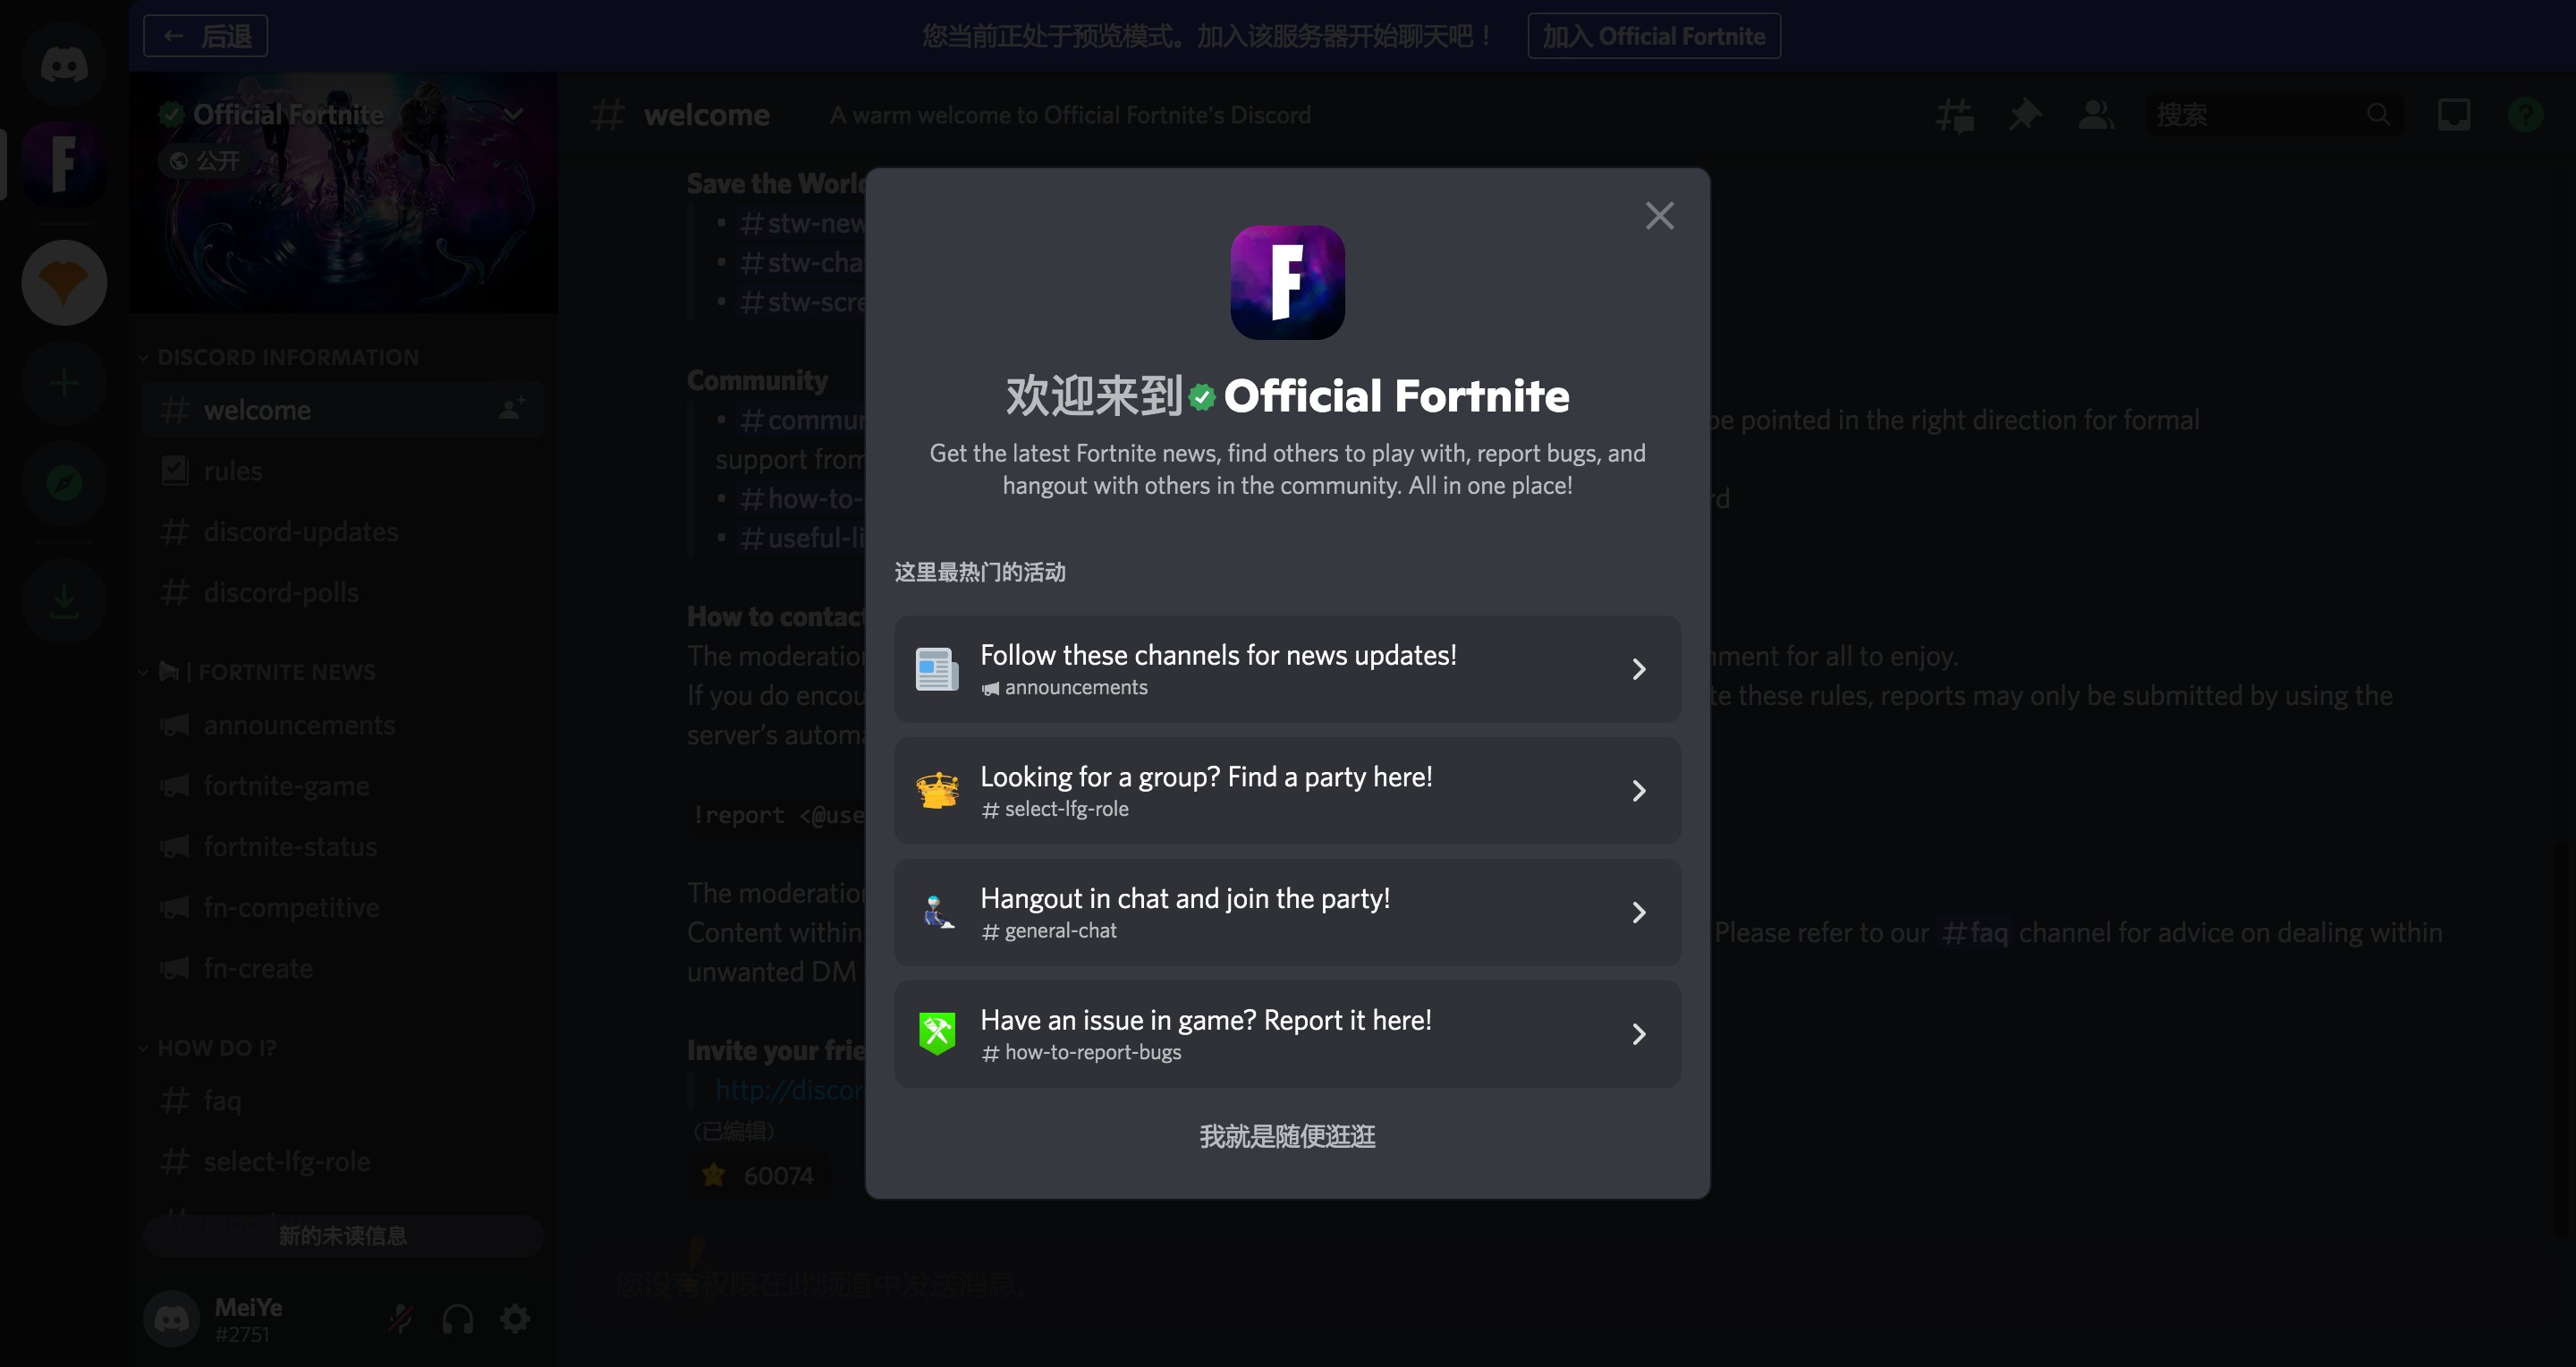
Task: Click the character icon on hangout card
Action: click(x=937, y=912)
